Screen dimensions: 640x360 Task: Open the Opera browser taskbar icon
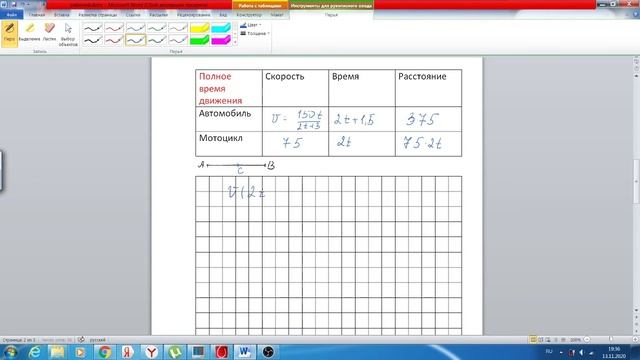(222, 352)
